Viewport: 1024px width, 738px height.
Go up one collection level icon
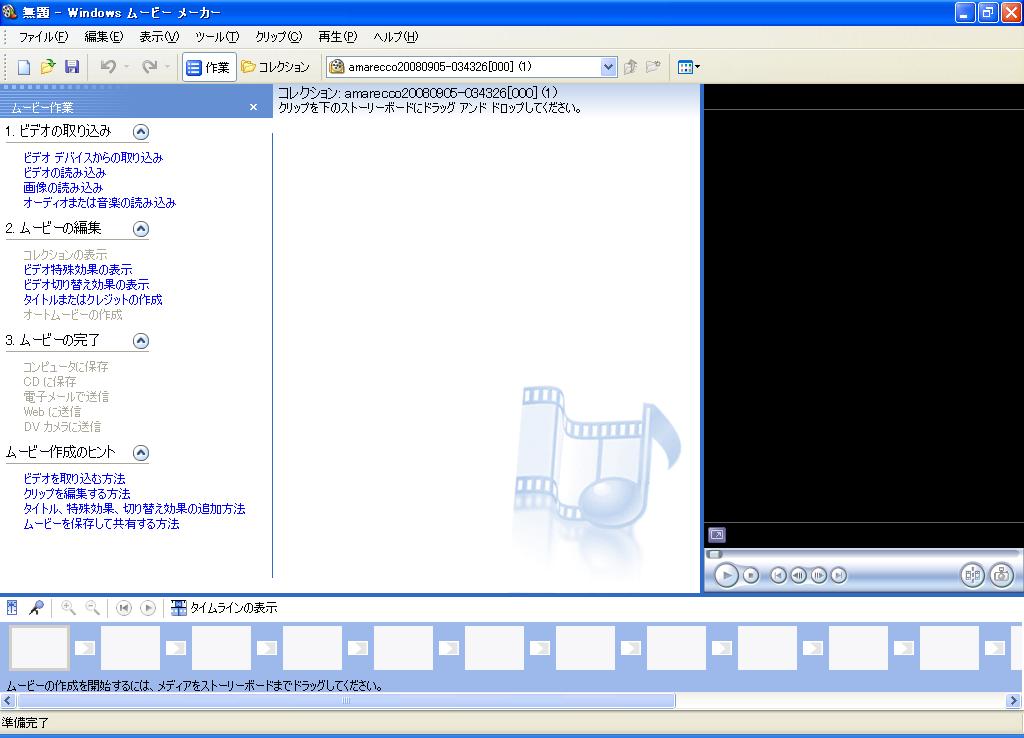click(x=630, y=67)
